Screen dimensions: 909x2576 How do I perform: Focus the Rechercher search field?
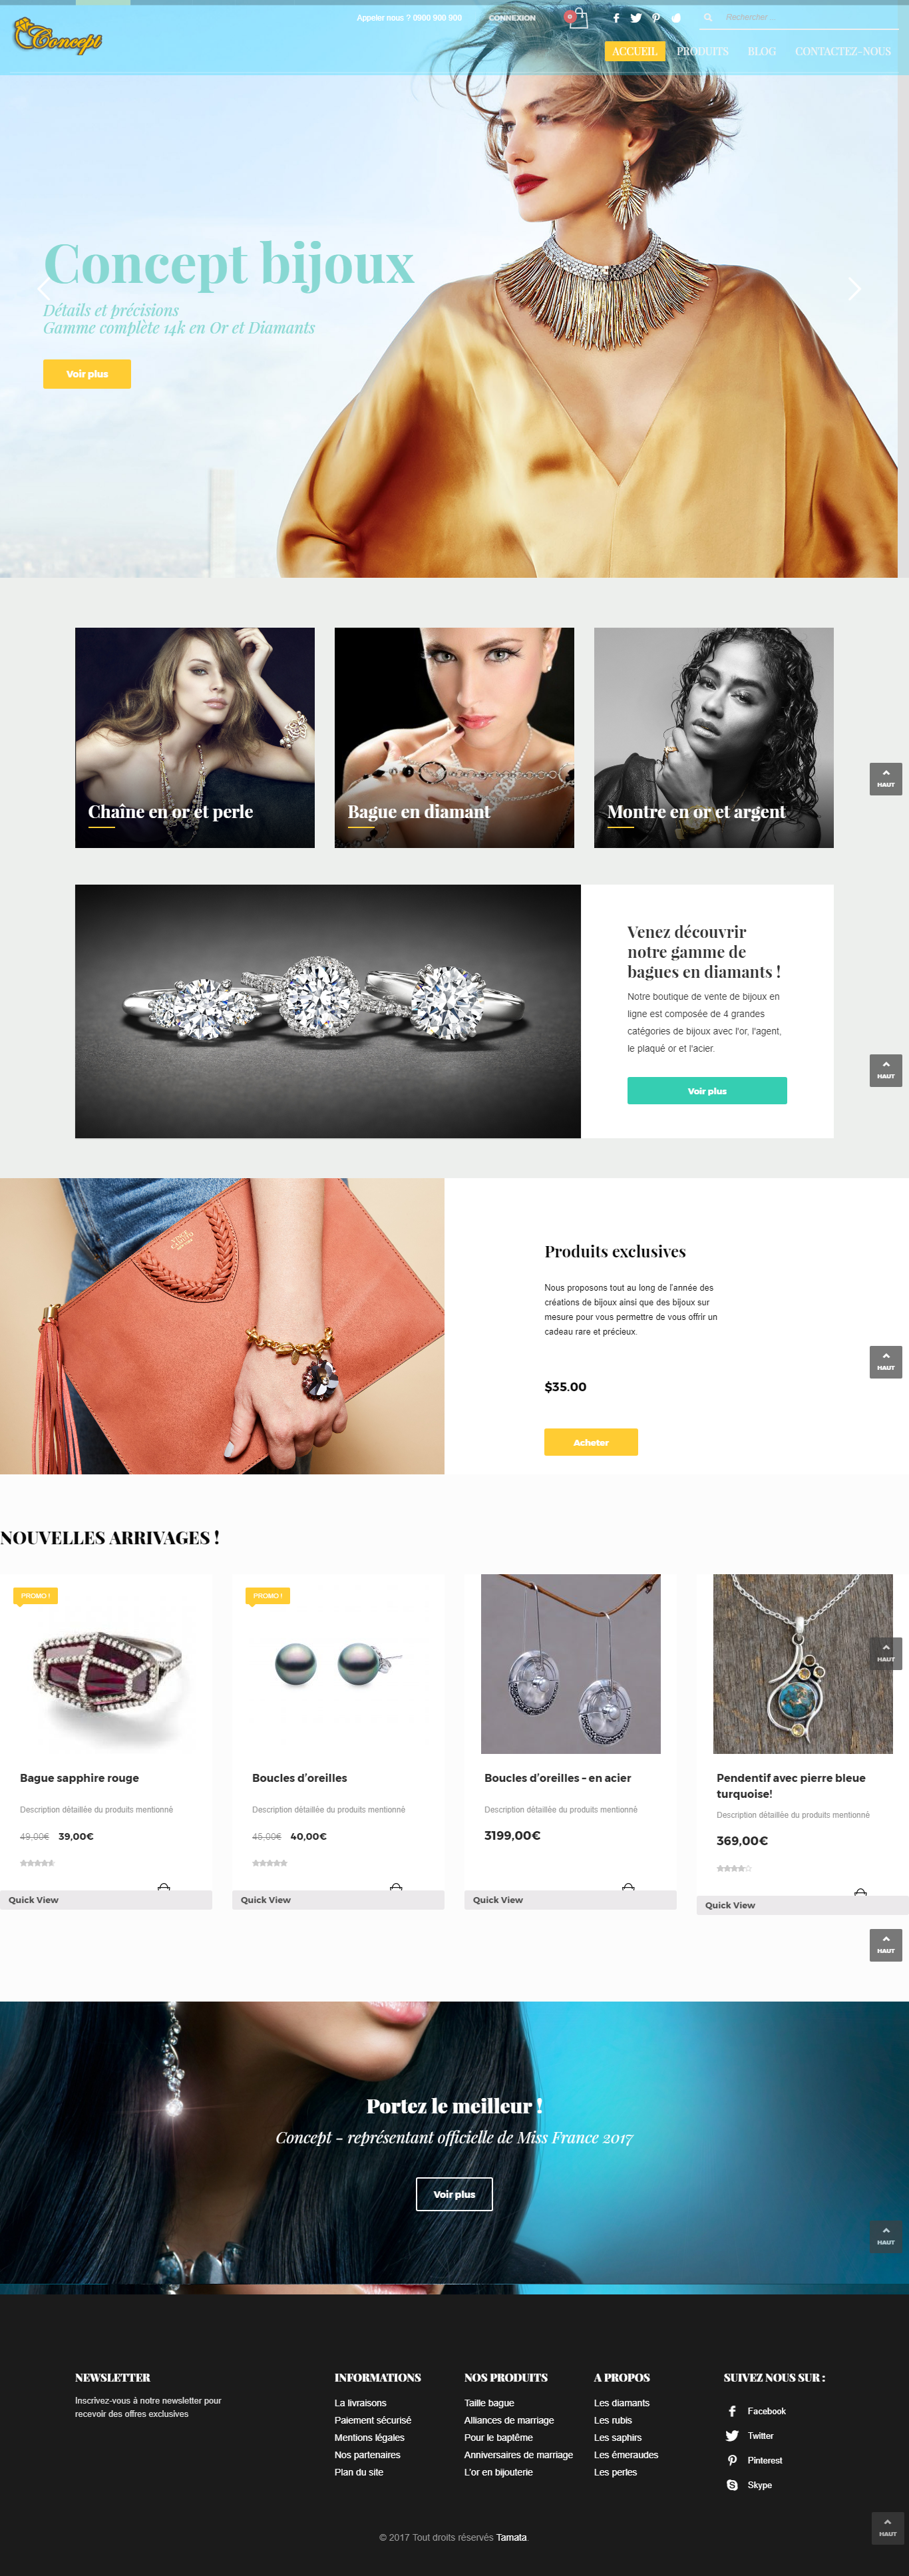(x=810, y=18)
